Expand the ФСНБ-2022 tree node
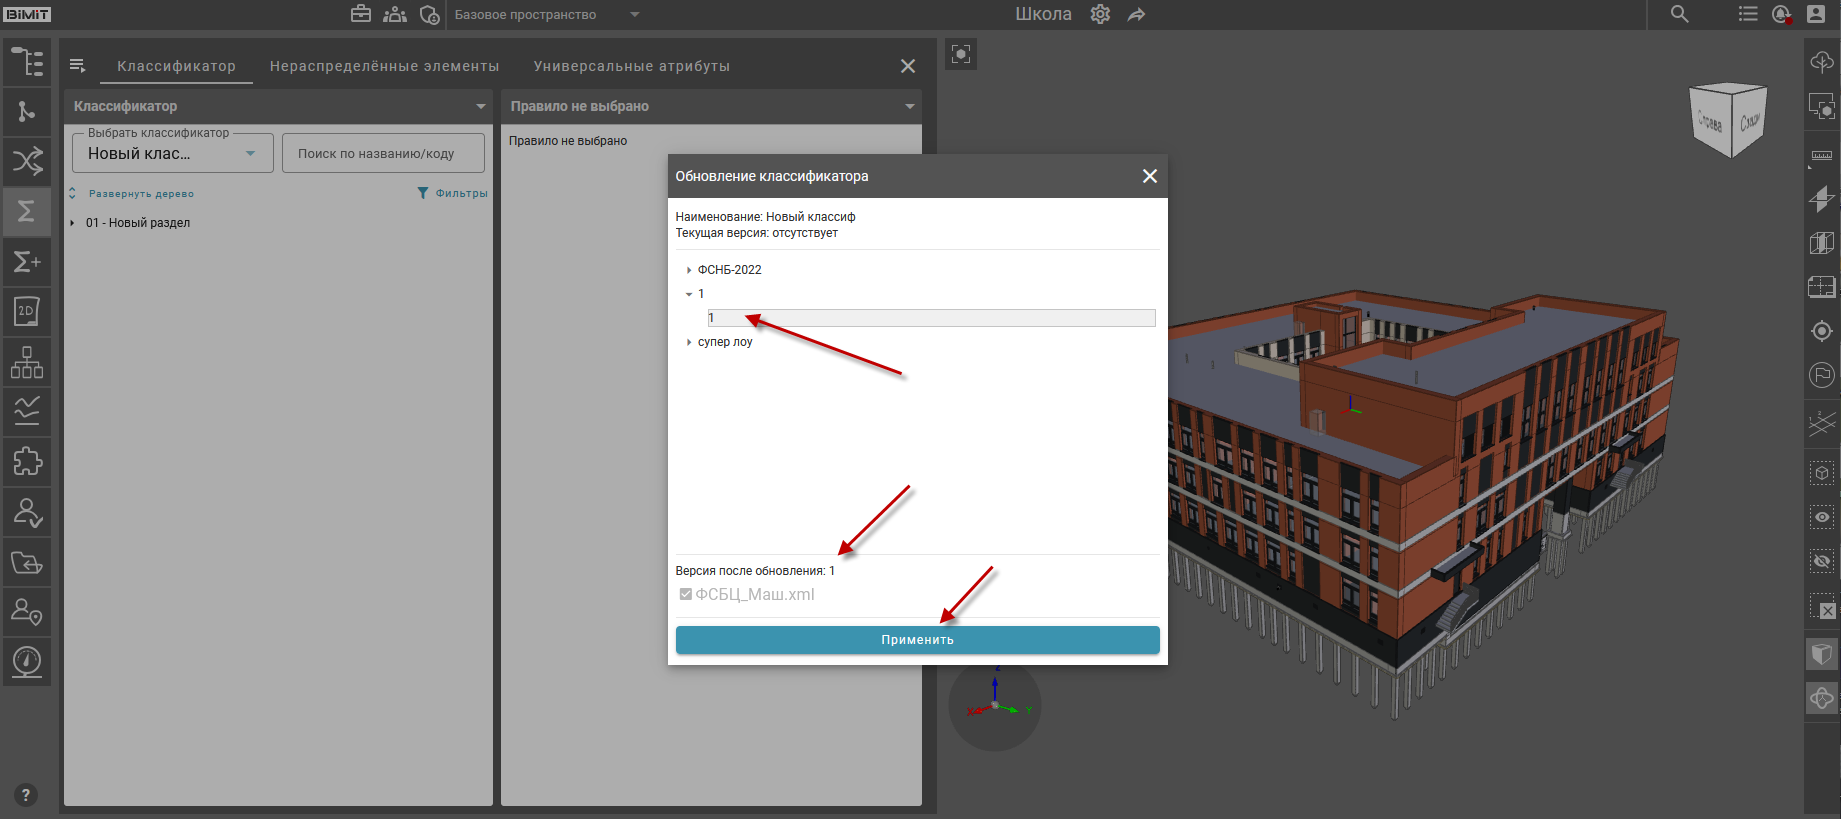Screen dimensions: 1841x819 689,270
